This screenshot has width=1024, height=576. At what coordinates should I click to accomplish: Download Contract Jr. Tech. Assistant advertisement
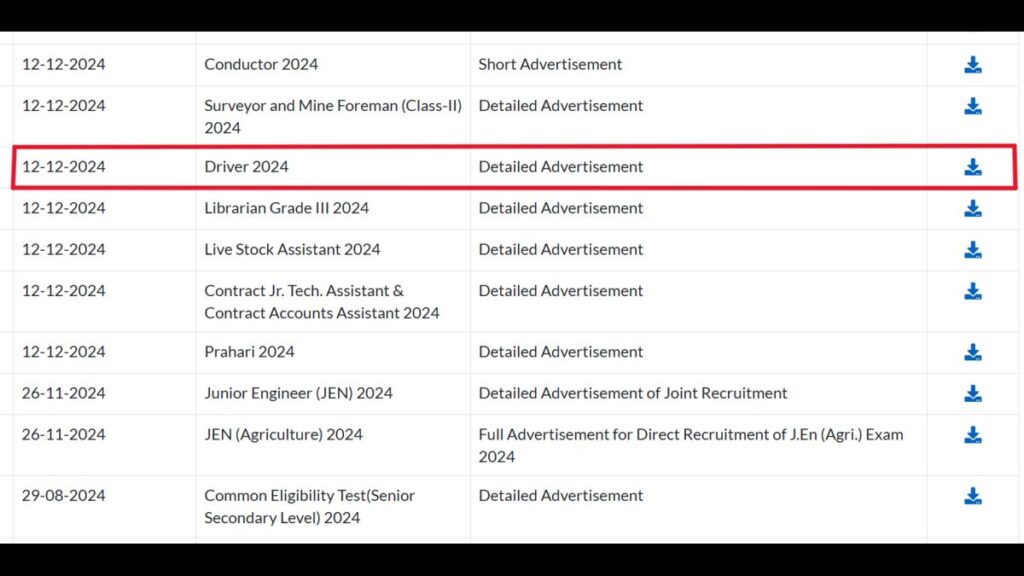tap(972, 291)
